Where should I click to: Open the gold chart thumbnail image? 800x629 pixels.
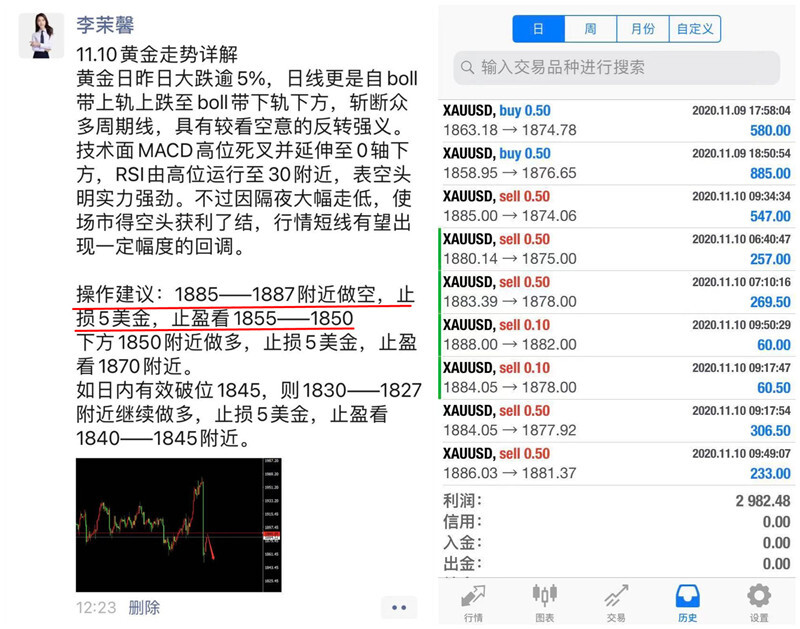click(179, 525)
